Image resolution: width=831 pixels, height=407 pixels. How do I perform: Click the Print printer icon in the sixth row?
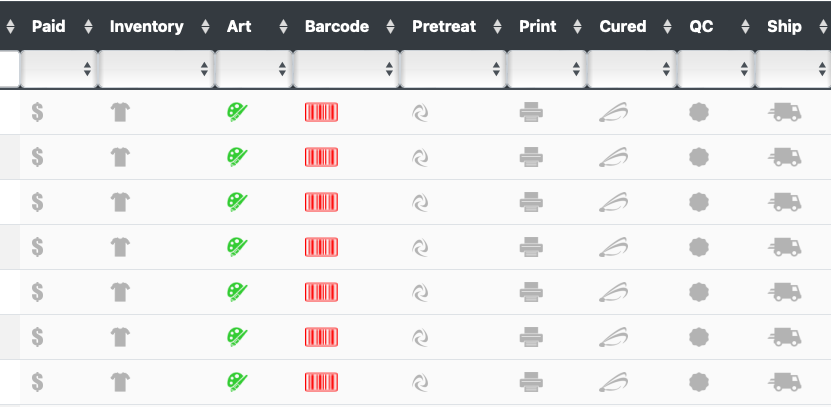pos(531,337)
